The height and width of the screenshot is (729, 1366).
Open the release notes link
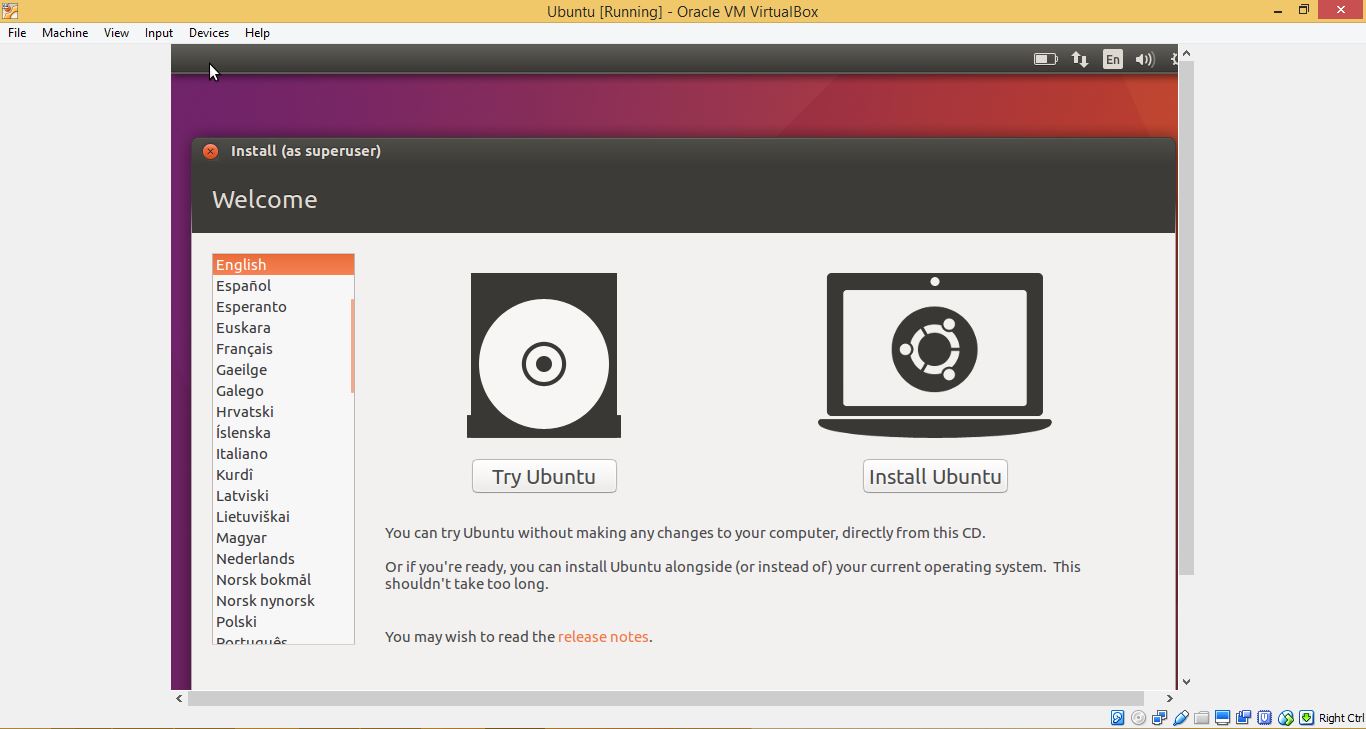[603, 636]
